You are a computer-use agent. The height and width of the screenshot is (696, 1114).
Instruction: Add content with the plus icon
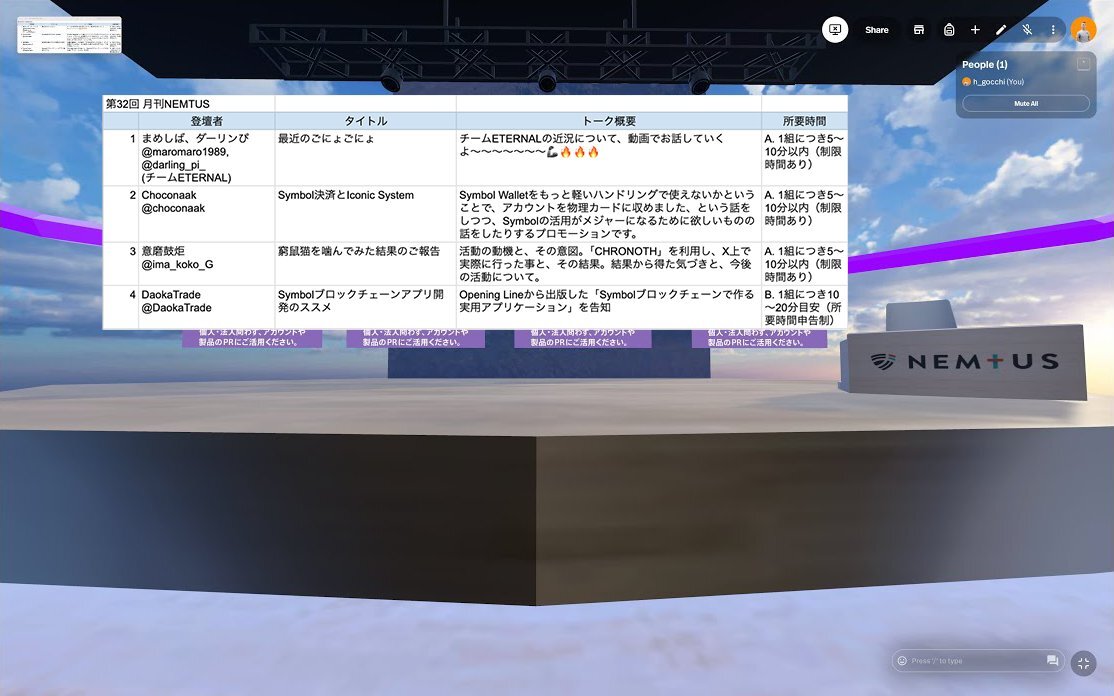975,30
